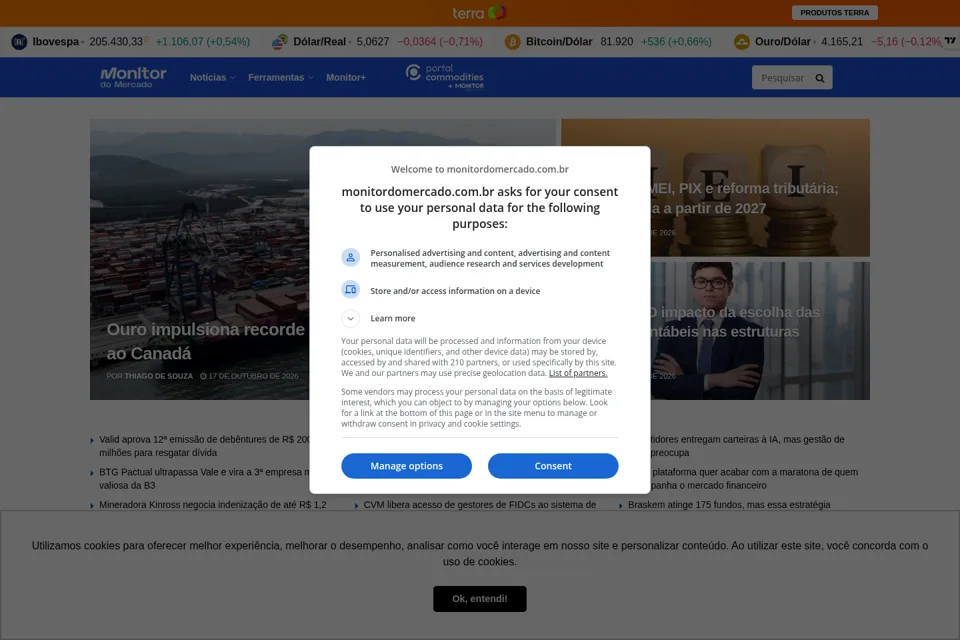Viewport: 960px width, 640px height.
Task: Expand the Learn more chevron
Action: (350, 318)
